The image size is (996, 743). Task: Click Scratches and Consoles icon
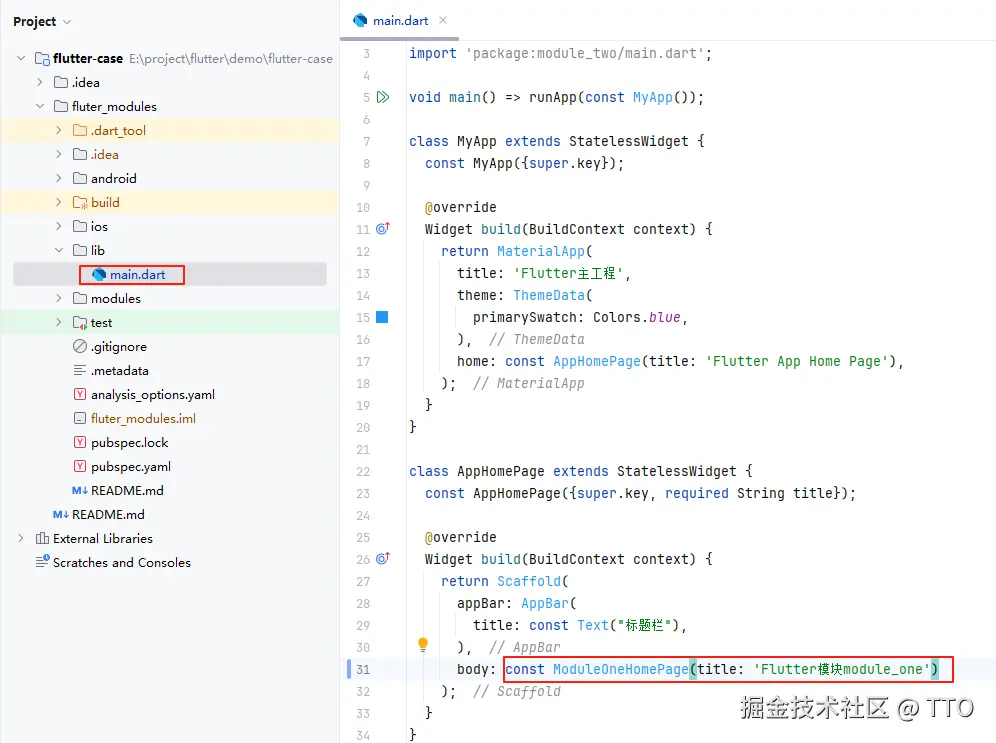tap(42, 562)
